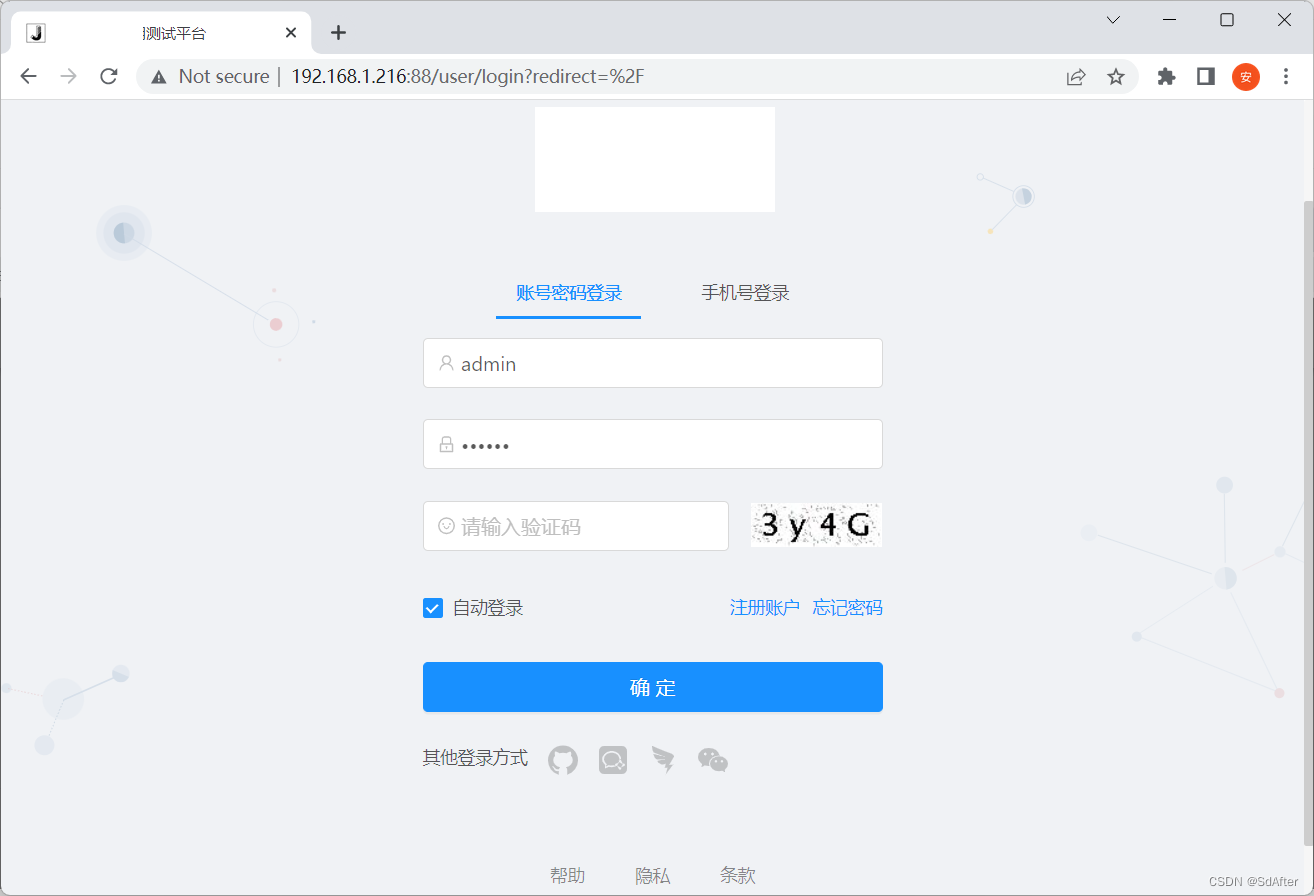Click the white logo placeholder image
Viewport: 1314px width, 896px height.
[655, 159]
